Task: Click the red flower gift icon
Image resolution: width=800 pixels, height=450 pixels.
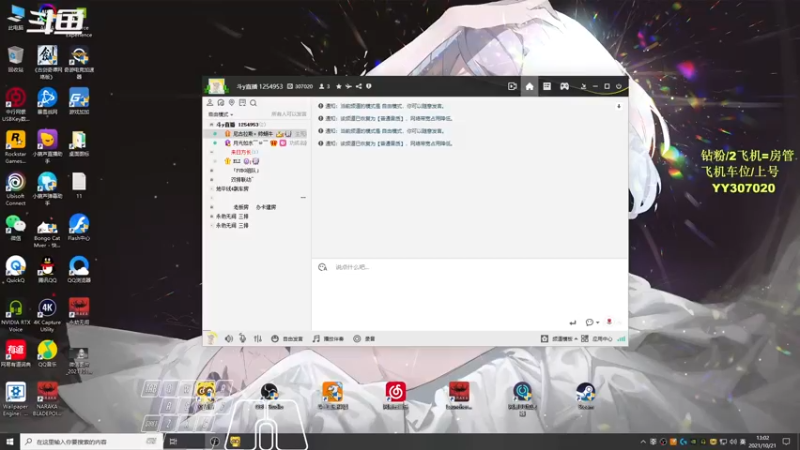Action: (609, 322)
